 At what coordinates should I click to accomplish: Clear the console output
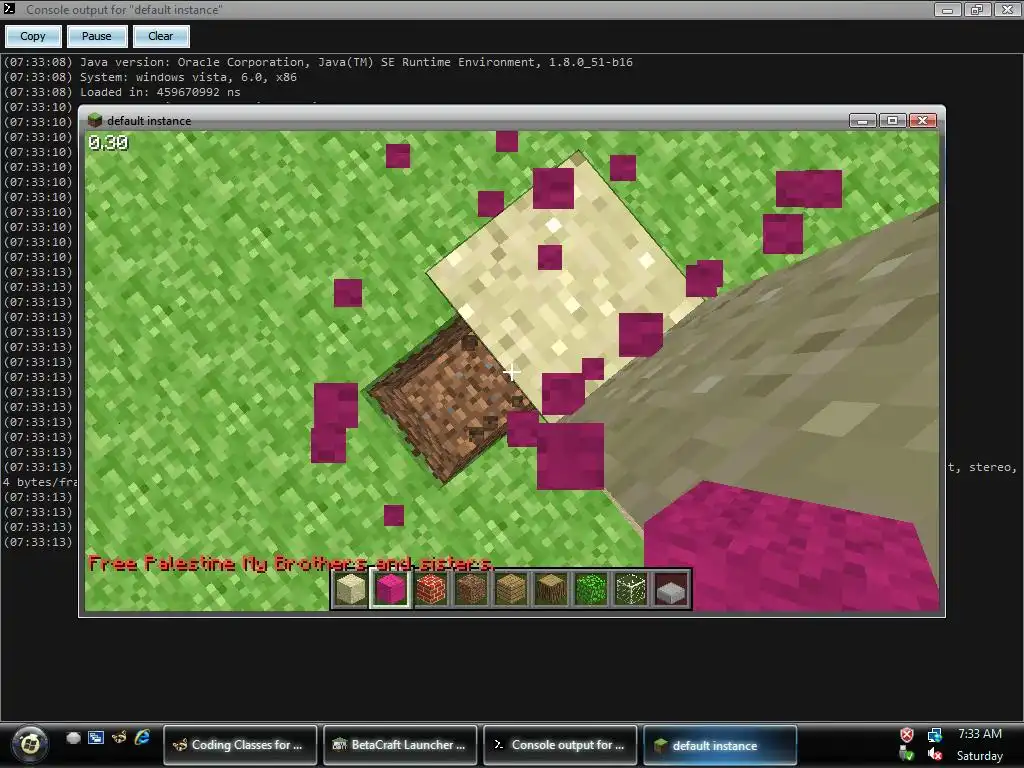161,36
